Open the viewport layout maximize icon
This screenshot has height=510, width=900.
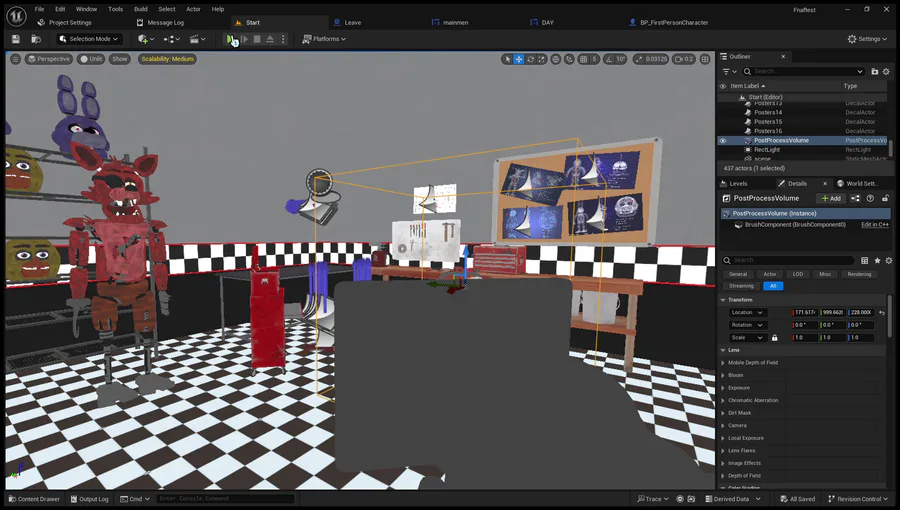pos(705,59)
